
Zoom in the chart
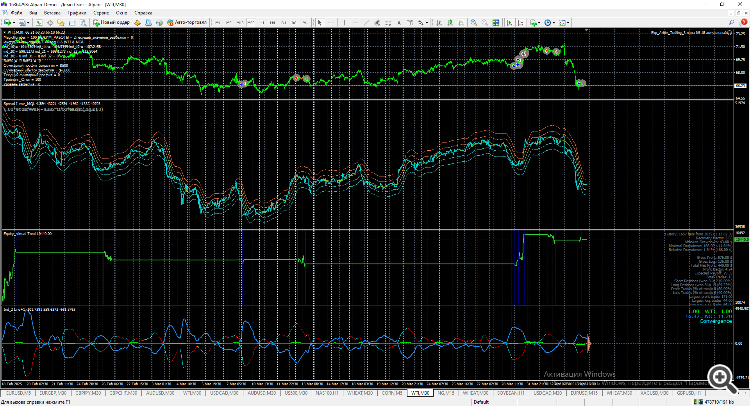[474, 22]
